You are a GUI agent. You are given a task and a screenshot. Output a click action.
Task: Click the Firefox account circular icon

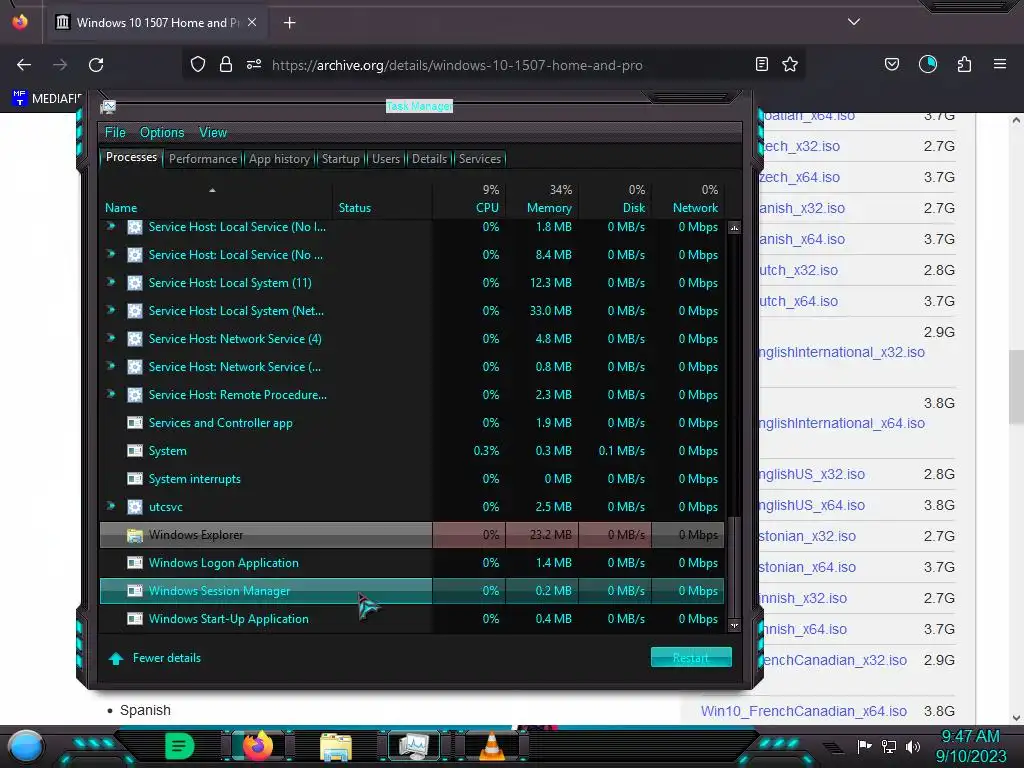[928, 64]
